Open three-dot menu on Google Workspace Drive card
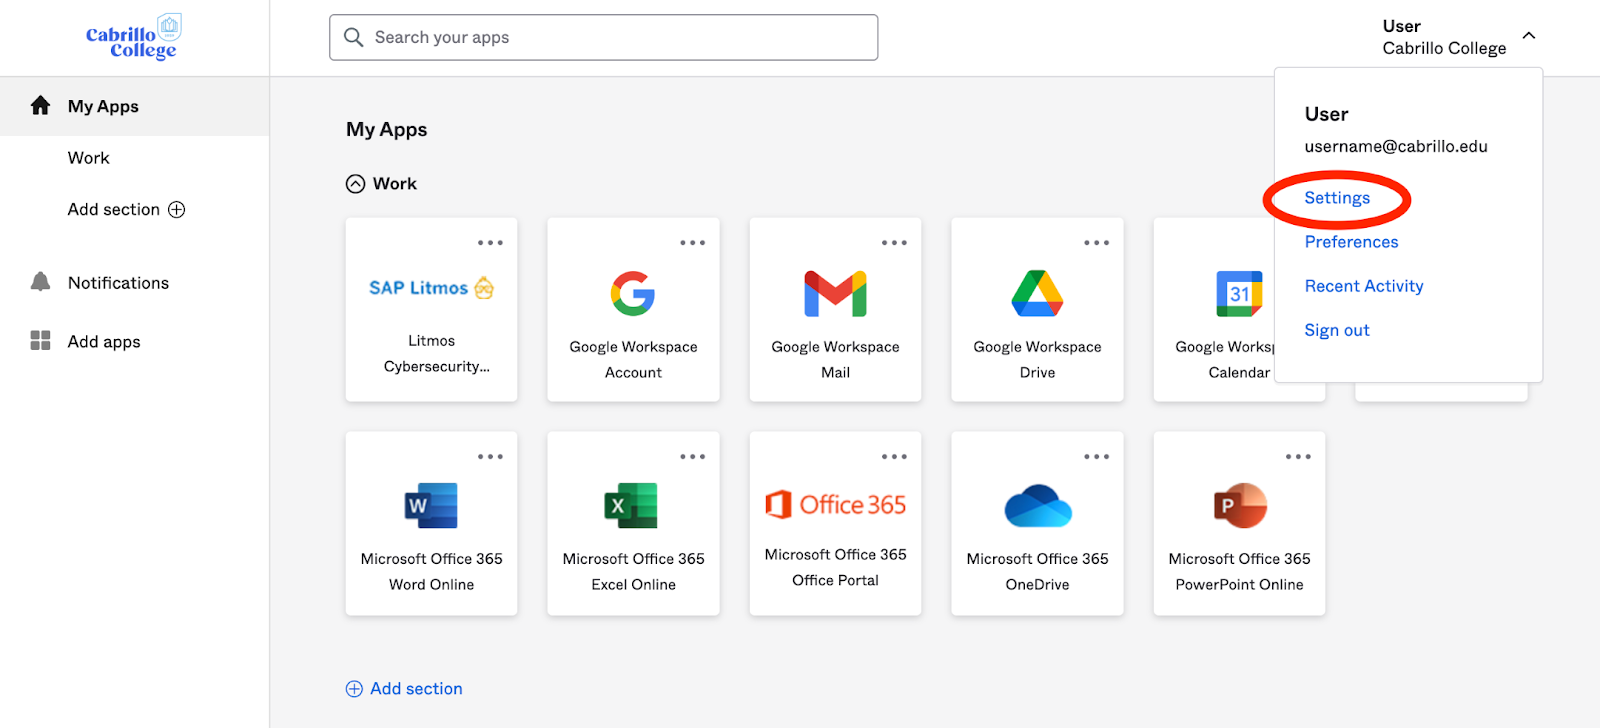The image size is (1600, 728). pos(1096,243)
